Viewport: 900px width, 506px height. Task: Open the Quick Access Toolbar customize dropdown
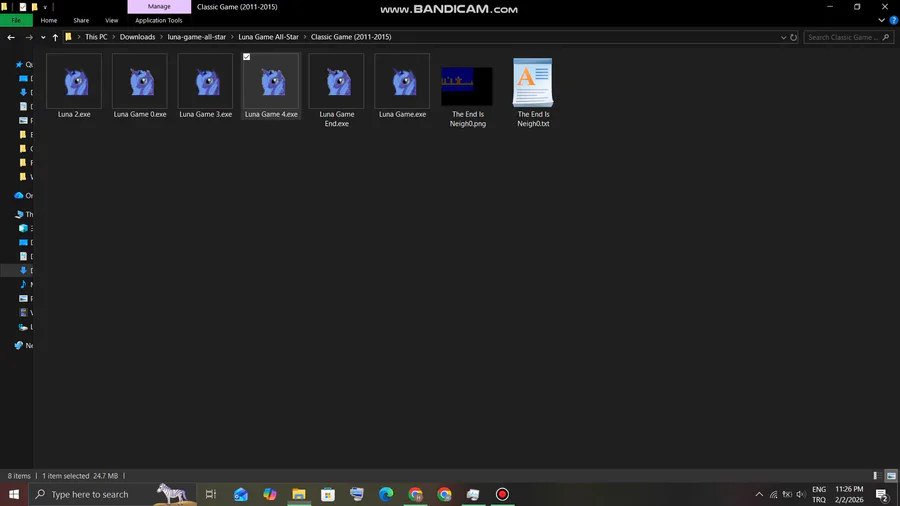click(x=45, y=7)
